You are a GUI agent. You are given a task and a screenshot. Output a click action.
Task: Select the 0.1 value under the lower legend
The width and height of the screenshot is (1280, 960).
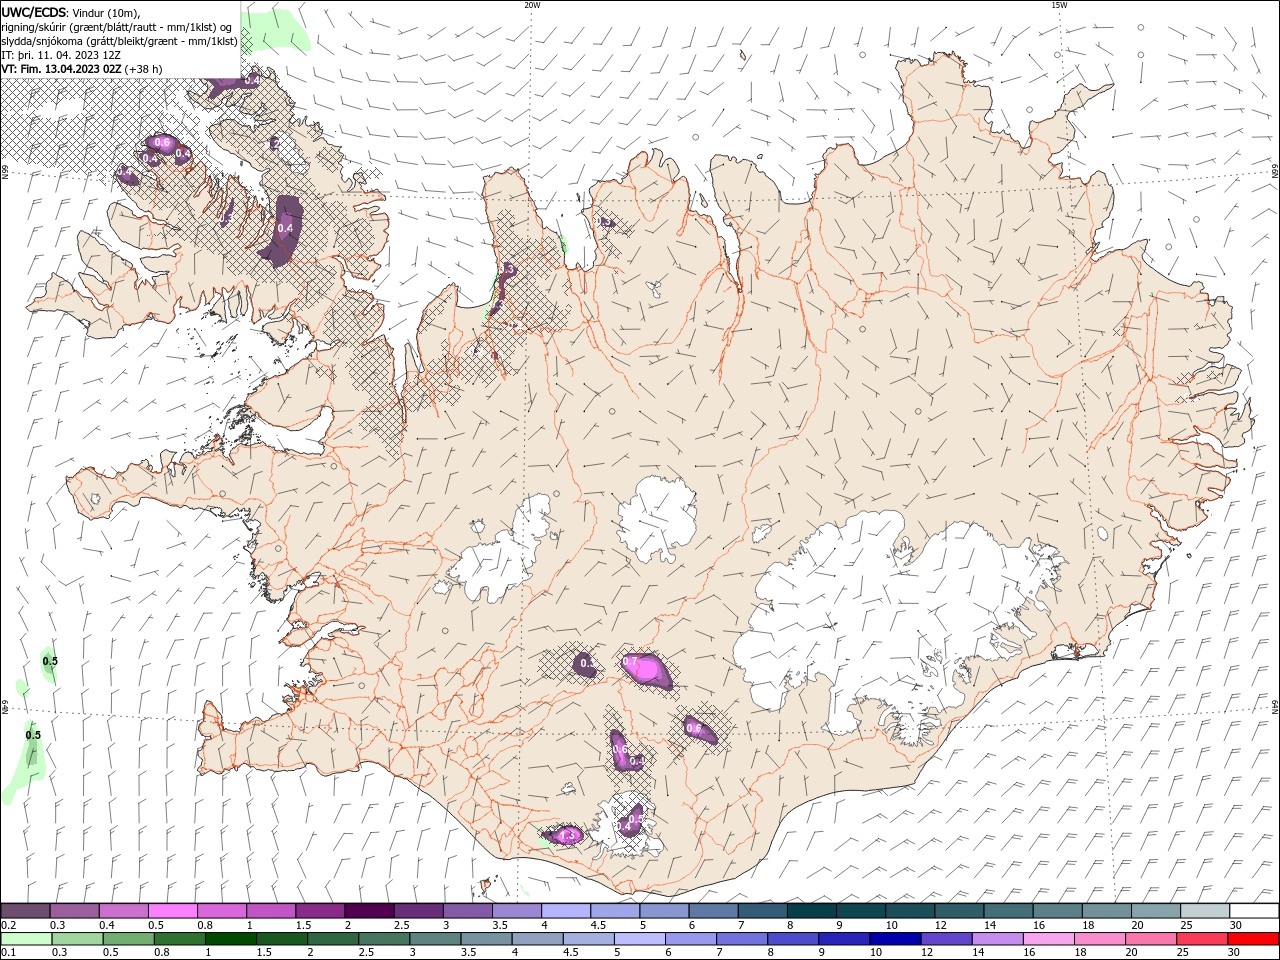click(8, 953)
